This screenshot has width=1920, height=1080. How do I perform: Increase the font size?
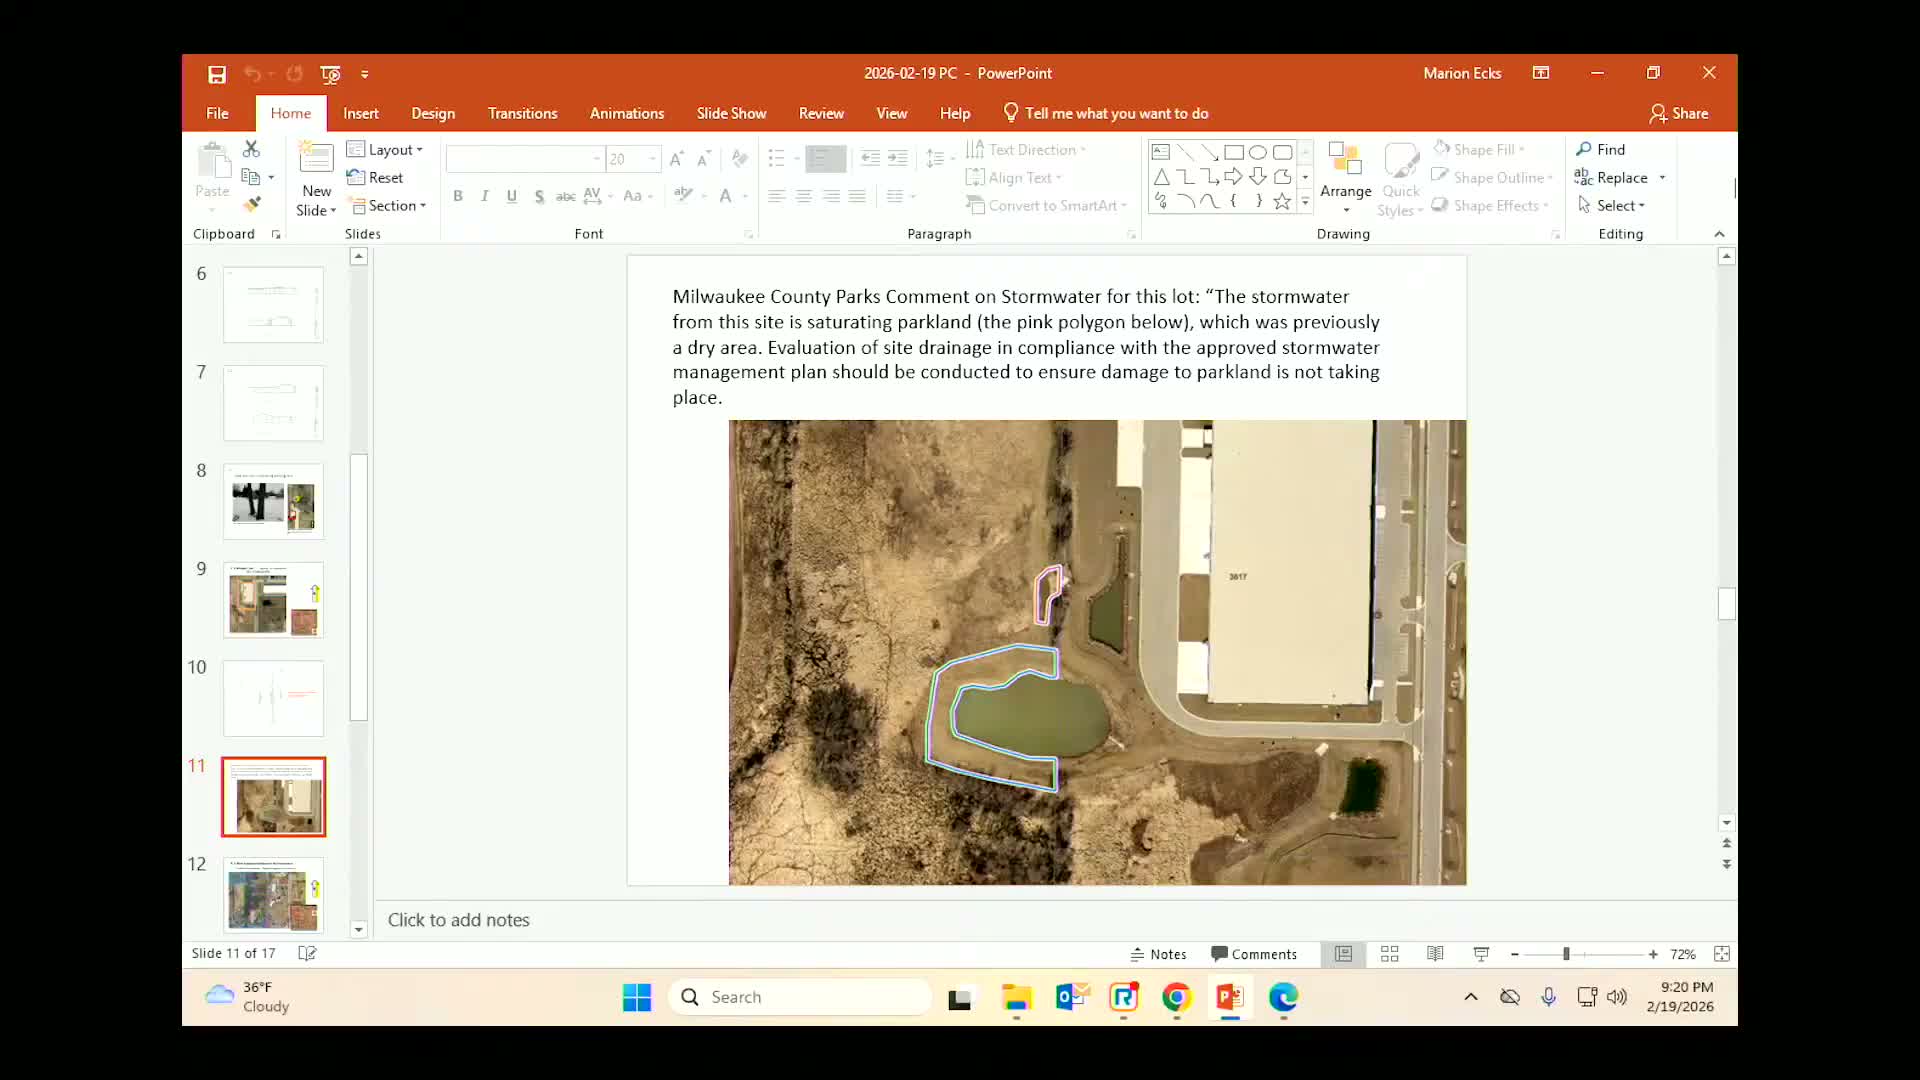[x=678, y=158]
